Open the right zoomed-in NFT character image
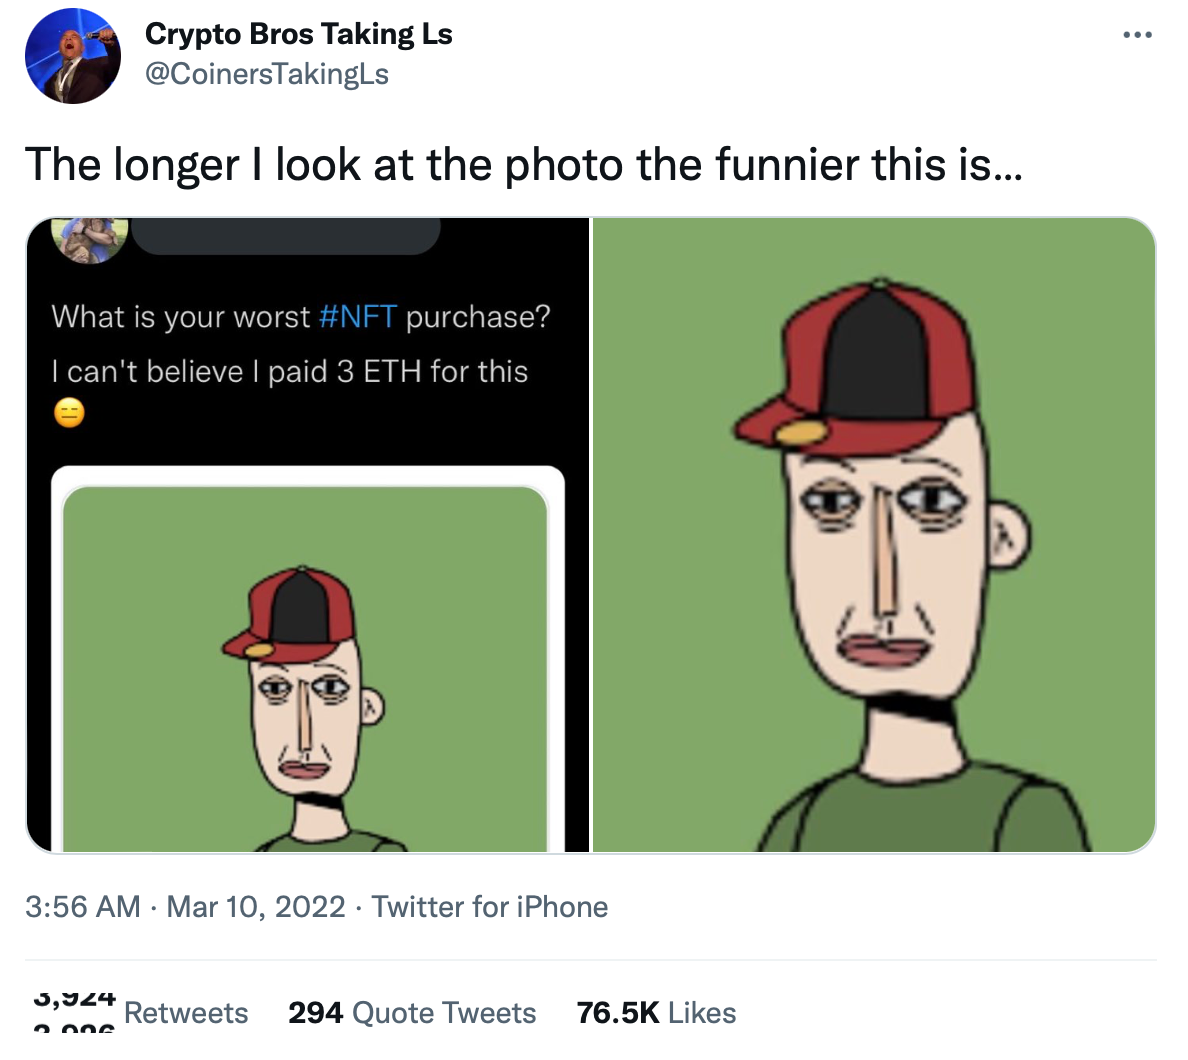 [874, 535]
